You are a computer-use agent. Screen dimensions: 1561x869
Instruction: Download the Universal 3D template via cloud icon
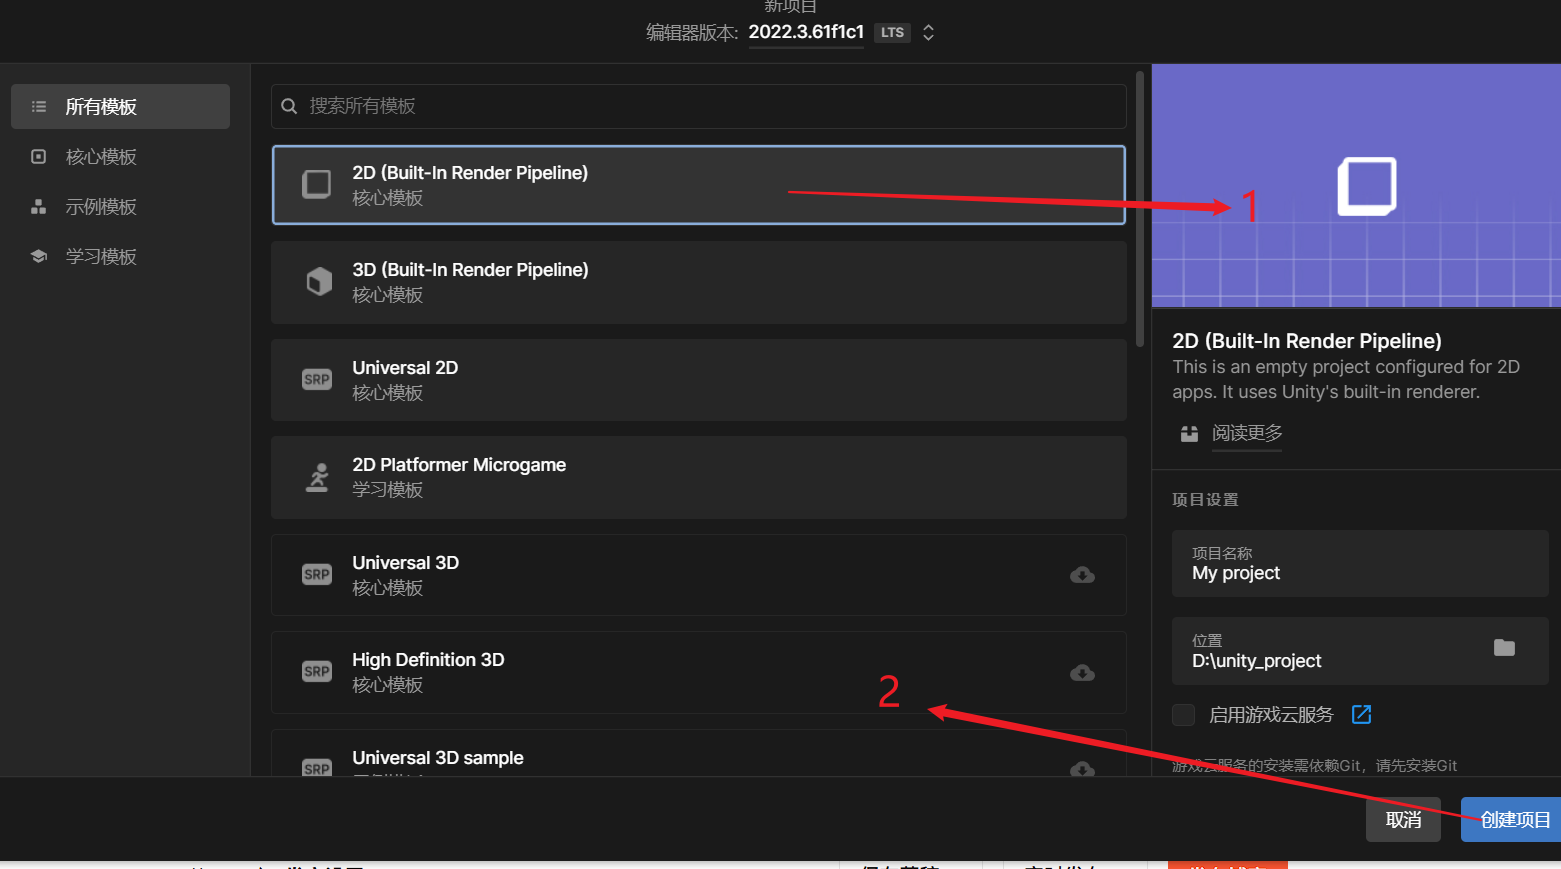pos(1082,575)
